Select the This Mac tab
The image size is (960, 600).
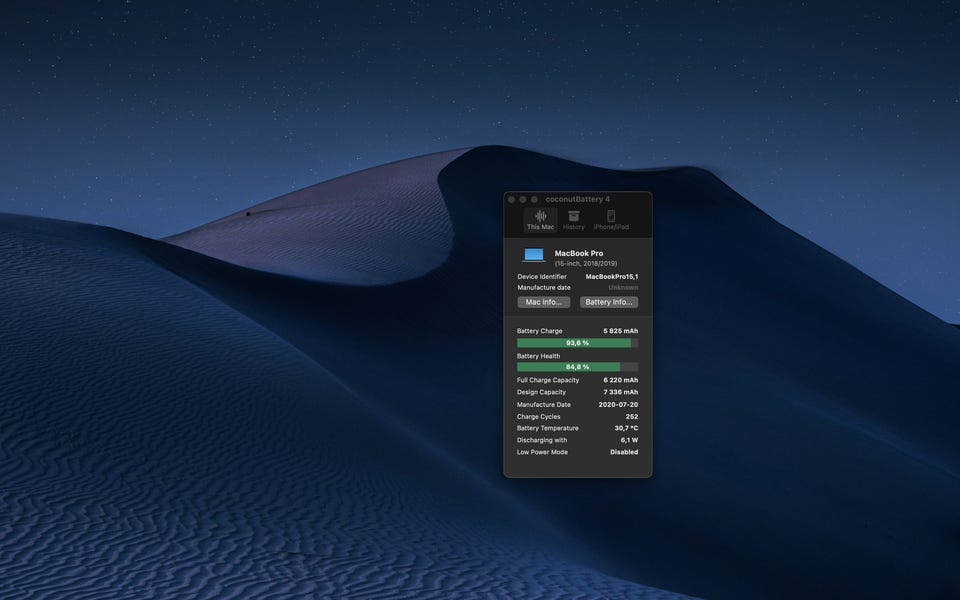point(541,220)
